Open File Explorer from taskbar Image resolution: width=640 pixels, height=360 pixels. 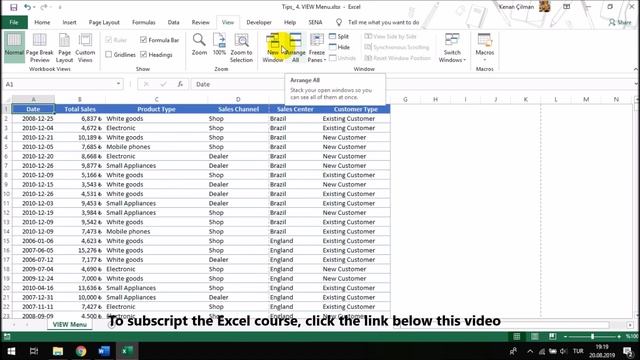(58, 351)
